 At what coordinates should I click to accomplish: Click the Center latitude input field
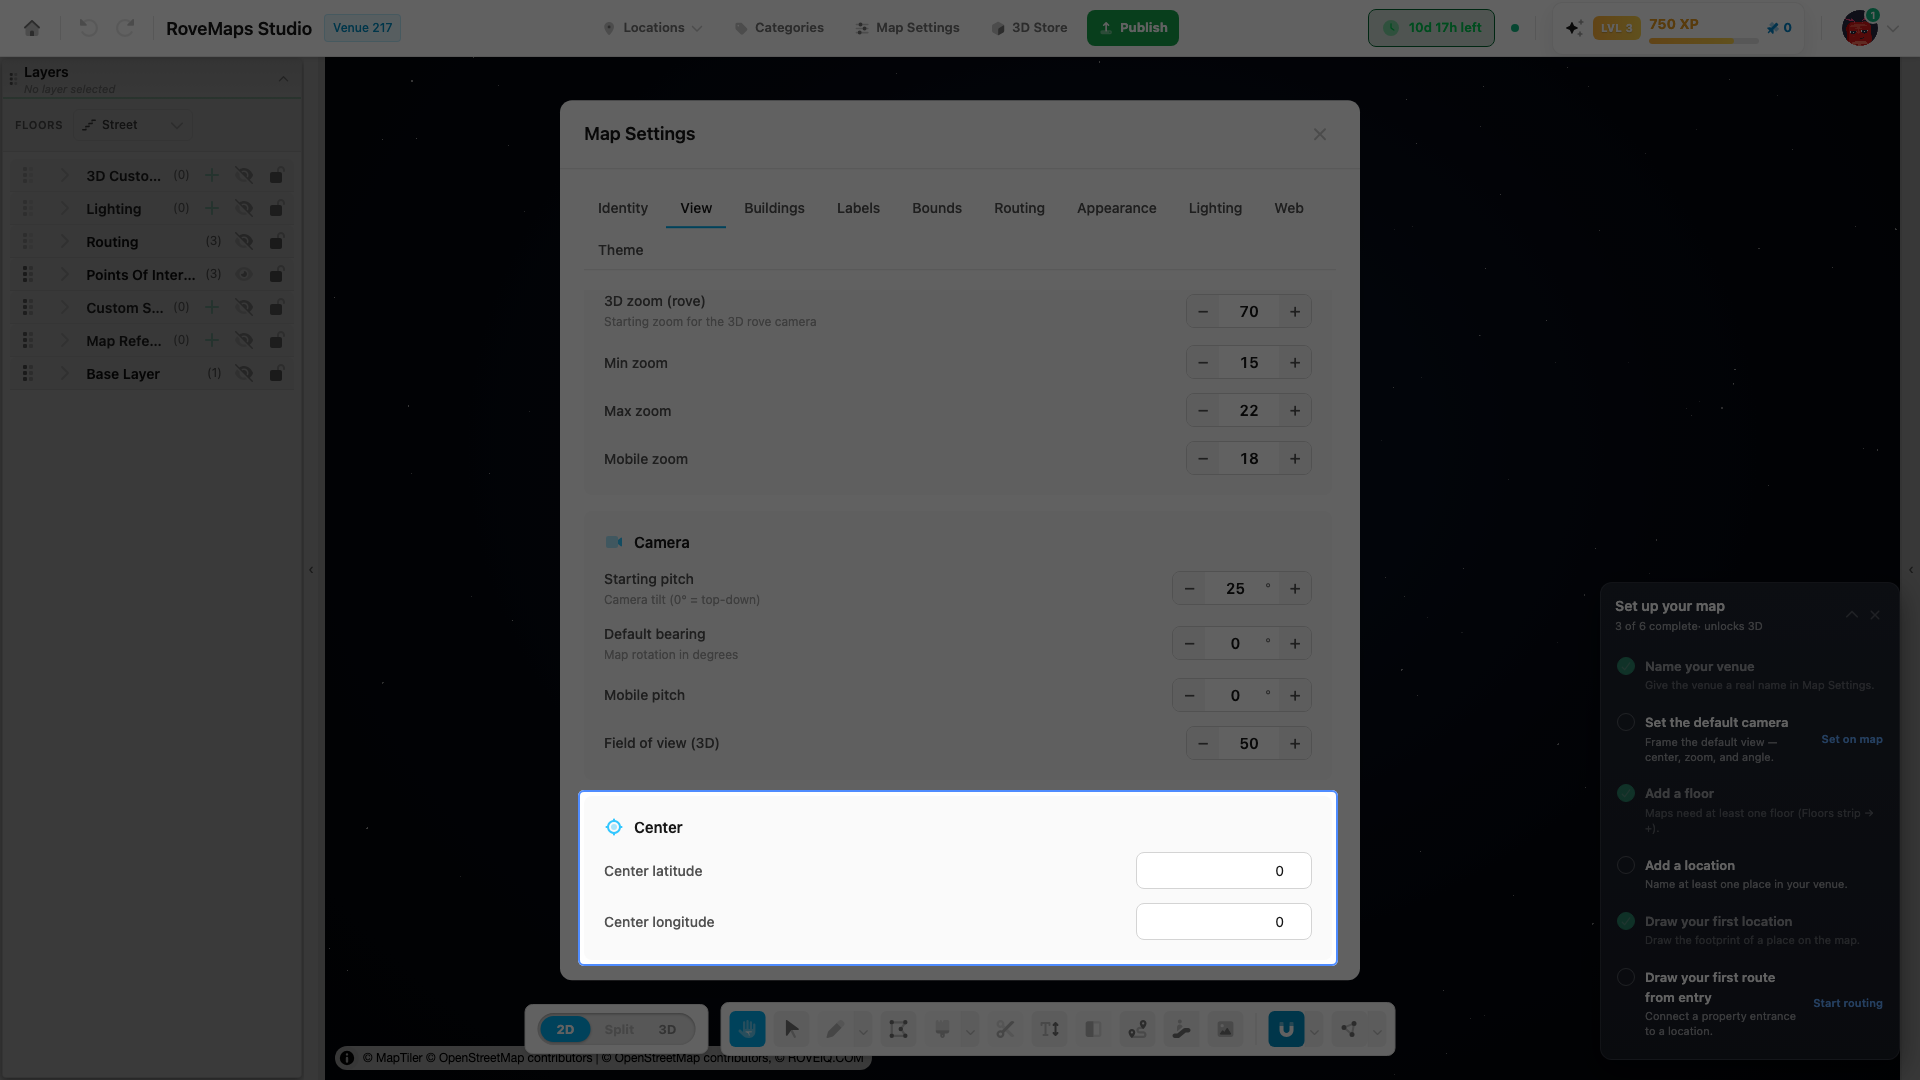[x=1223, y=871]
